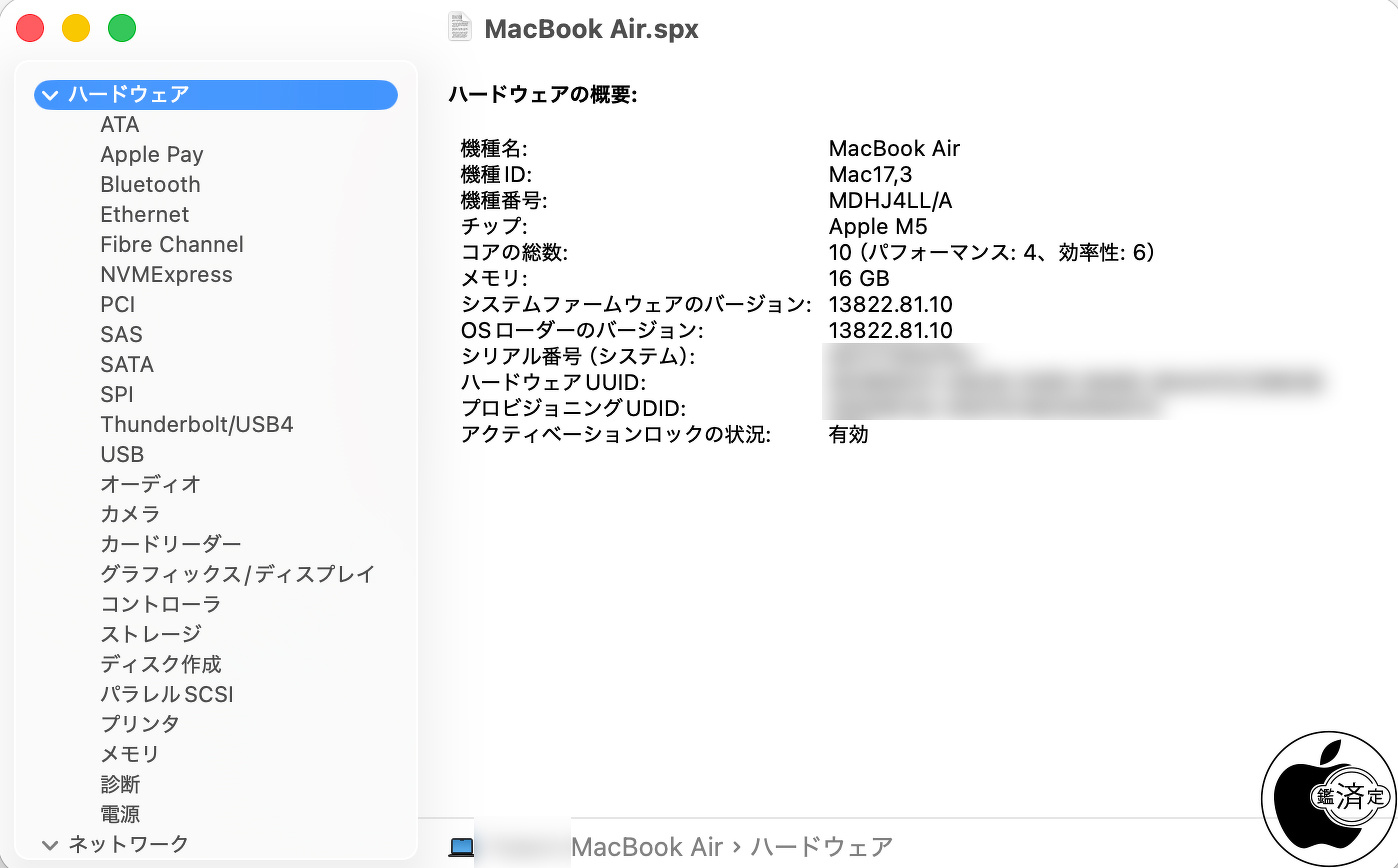This screenshot has height=868, width=1398.
Task: Open the Bluetooth hardware section
Action: 150,185
